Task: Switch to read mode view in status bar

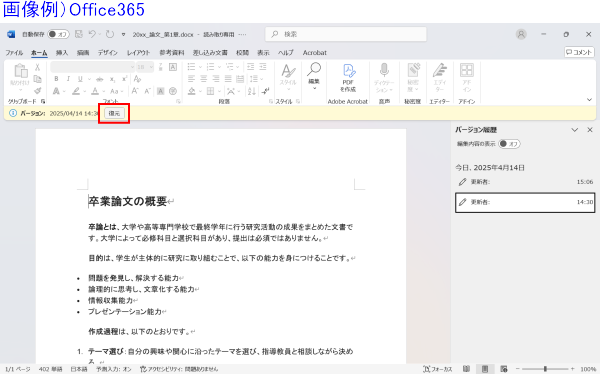Action: click(466, 369)
